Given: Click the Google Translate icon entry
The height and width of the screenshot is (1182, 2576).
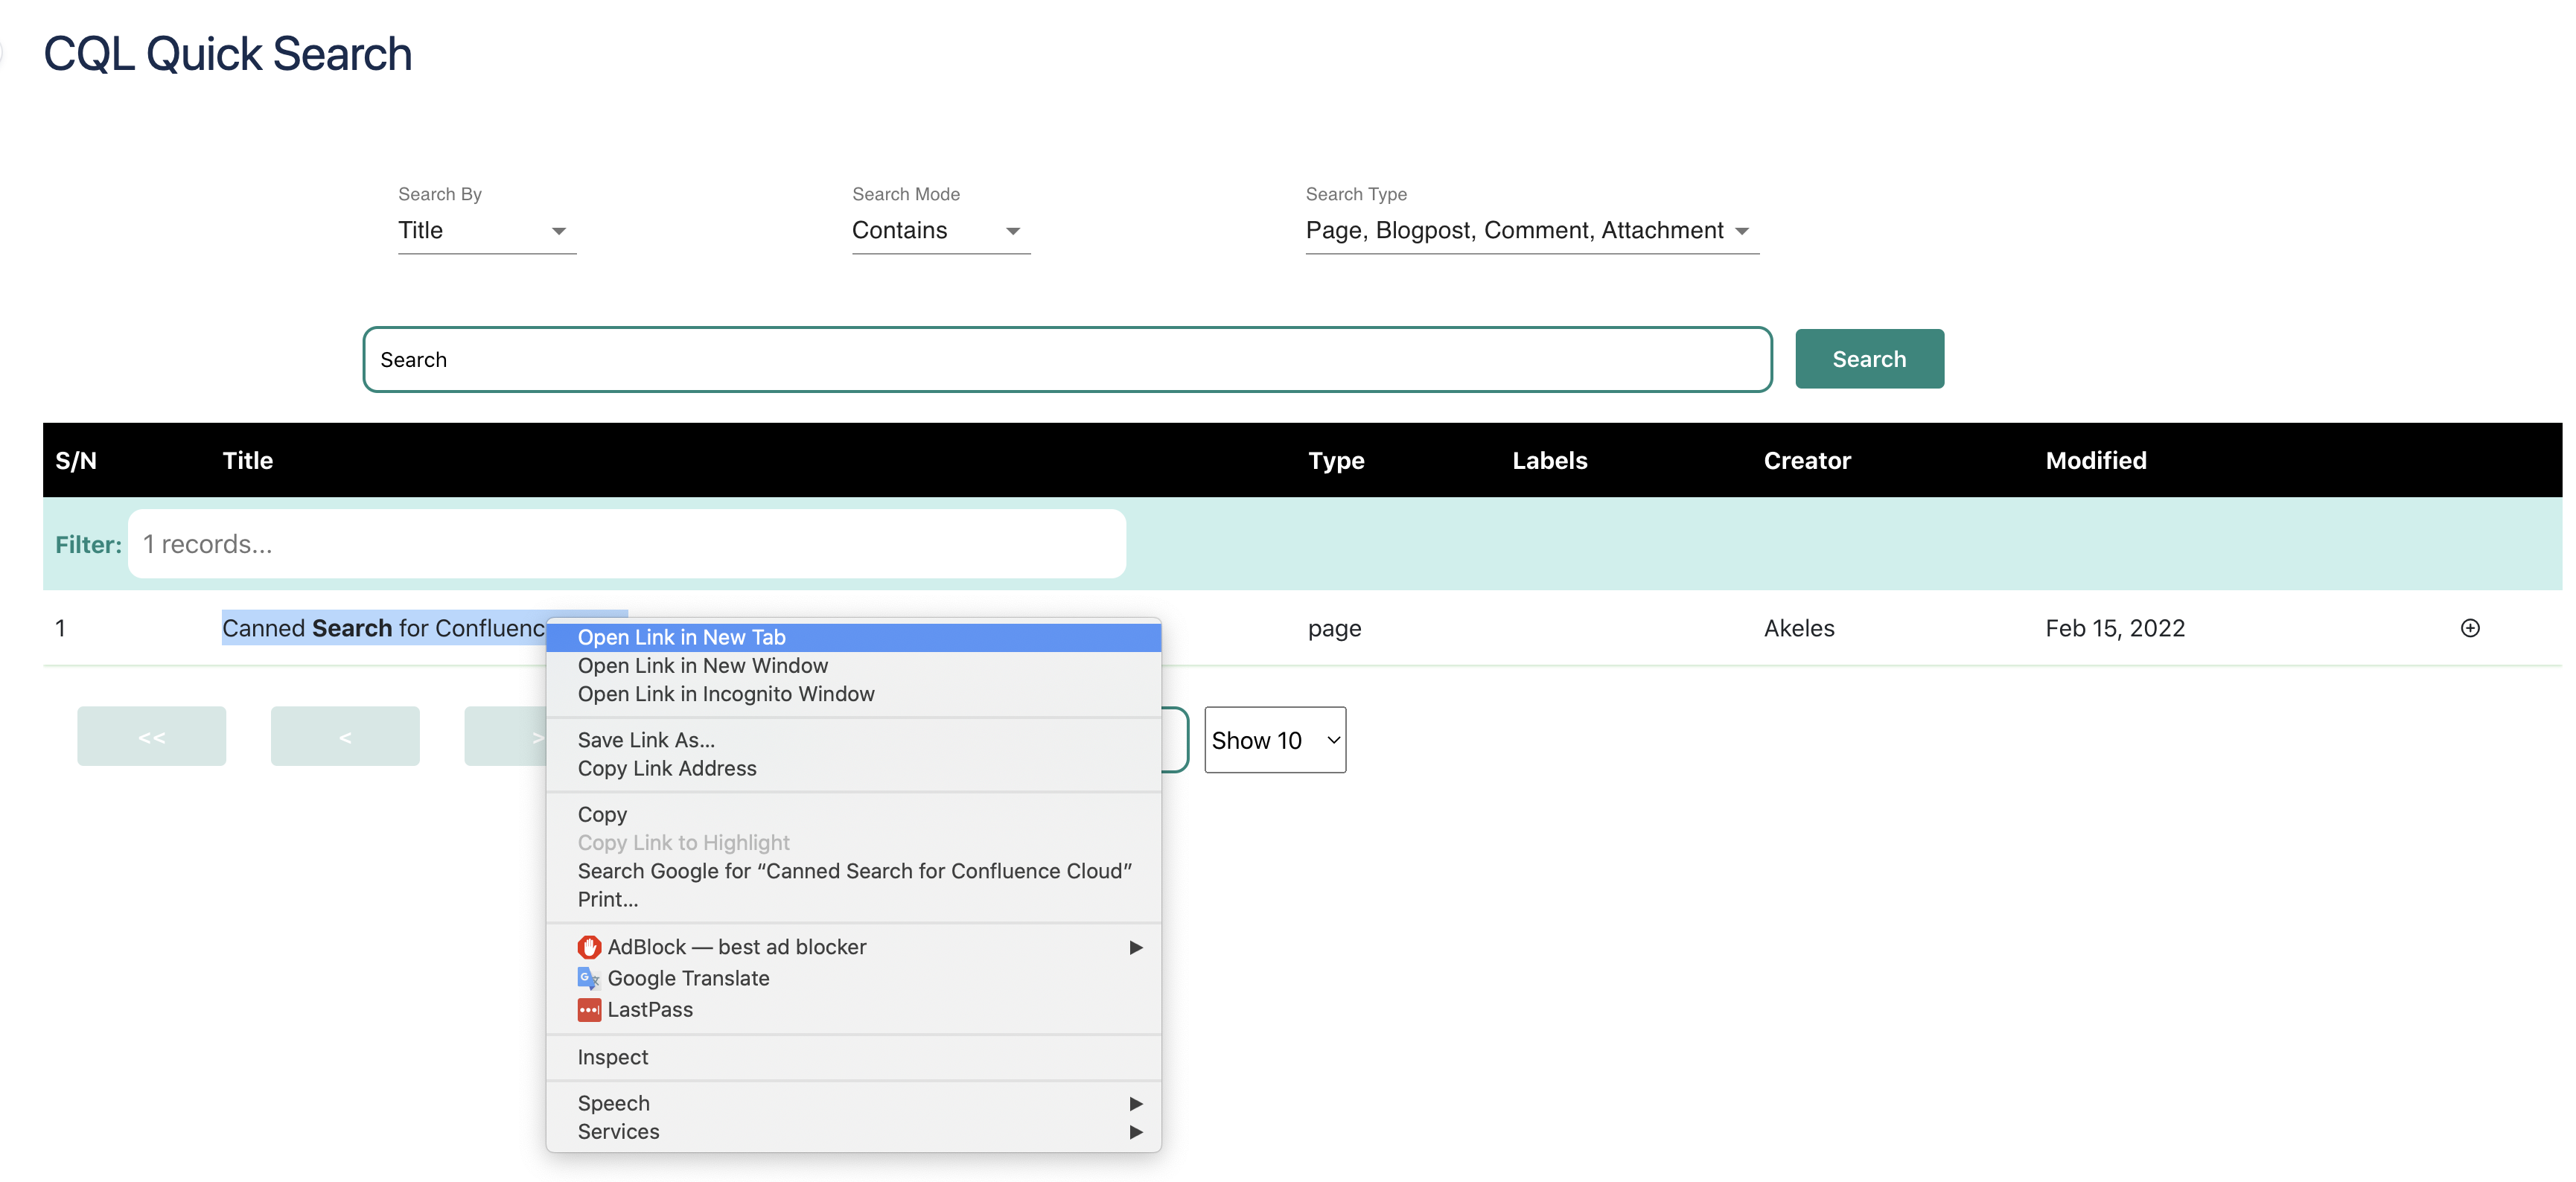Looking at the screenshot, I should tap(588, 978).
